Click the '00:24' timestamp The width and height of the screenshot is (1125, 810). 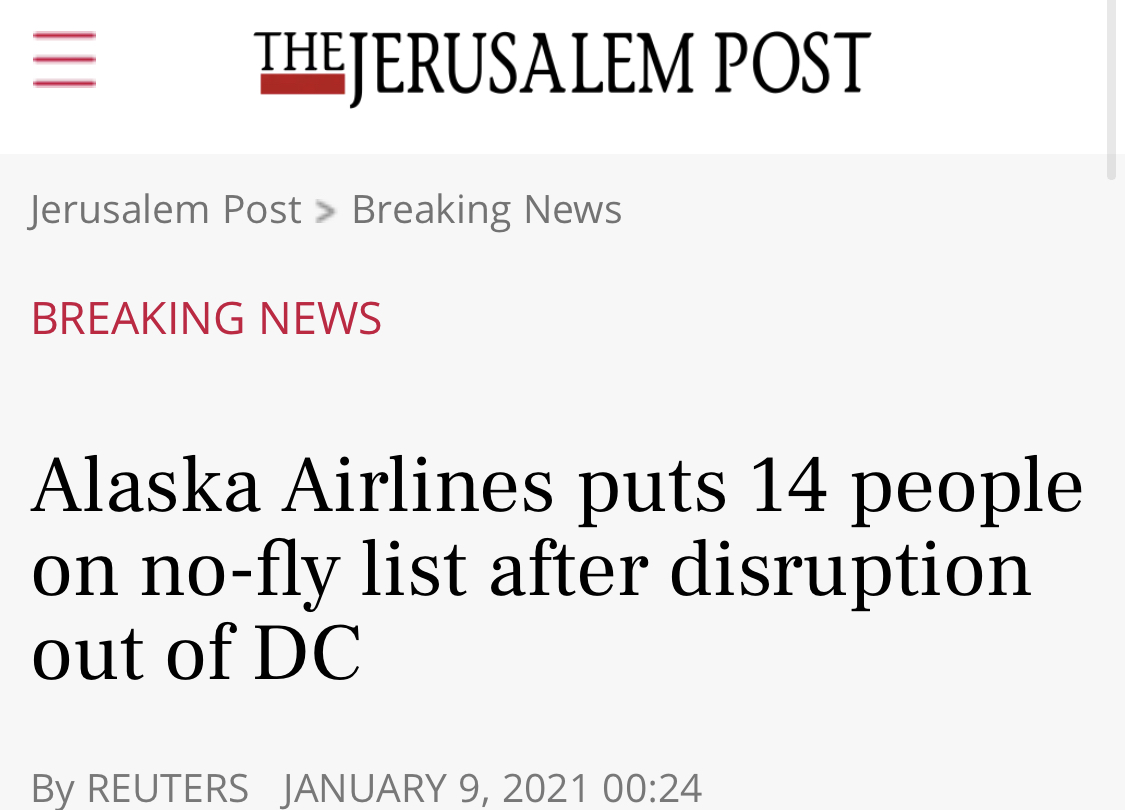(652, 787)
